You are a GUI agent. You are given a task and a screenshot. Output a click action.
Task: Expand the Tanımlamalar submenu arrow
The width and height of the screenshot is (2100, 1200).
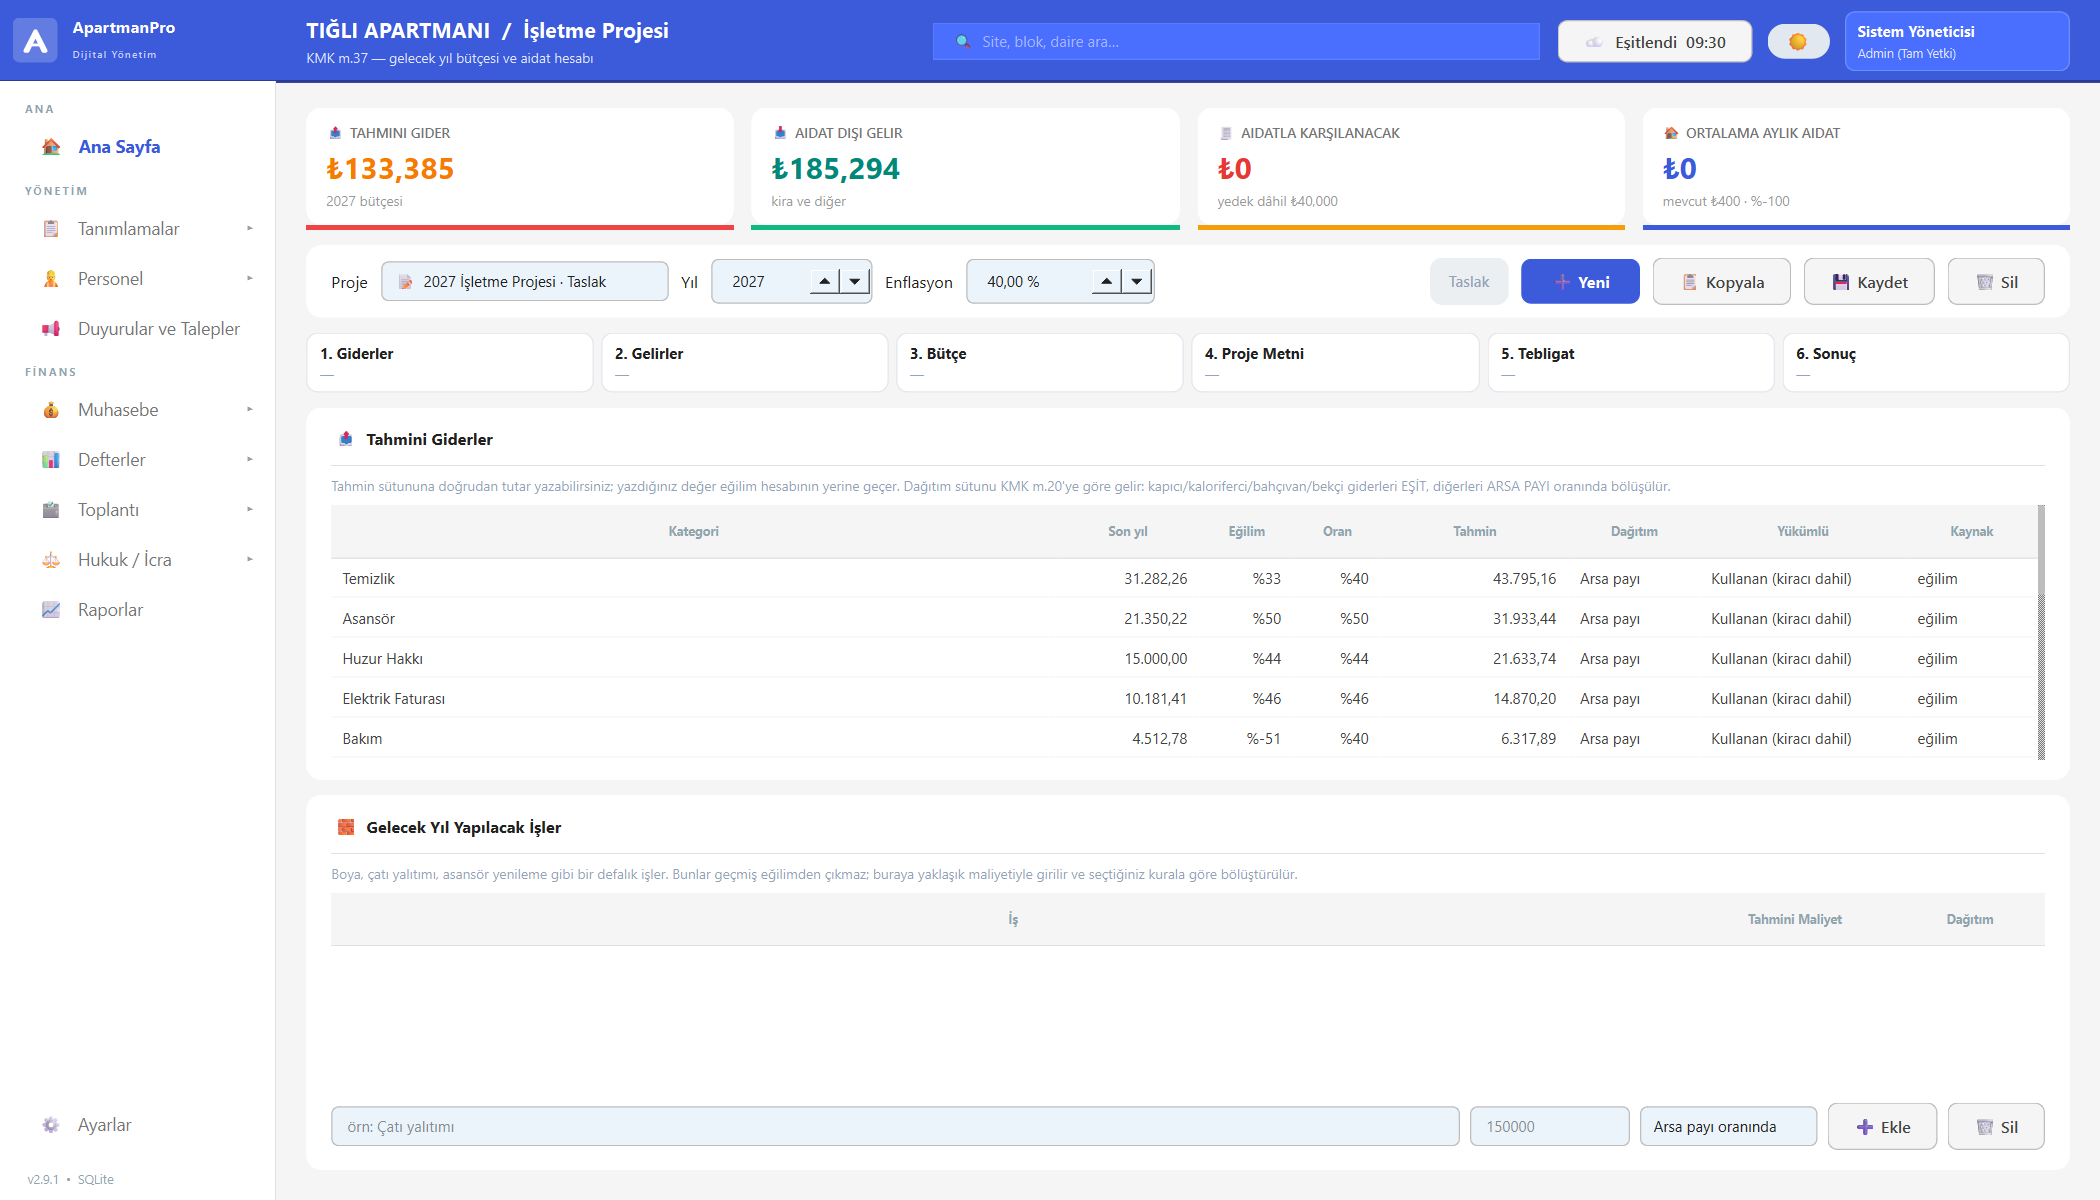(x=250, y=229)
